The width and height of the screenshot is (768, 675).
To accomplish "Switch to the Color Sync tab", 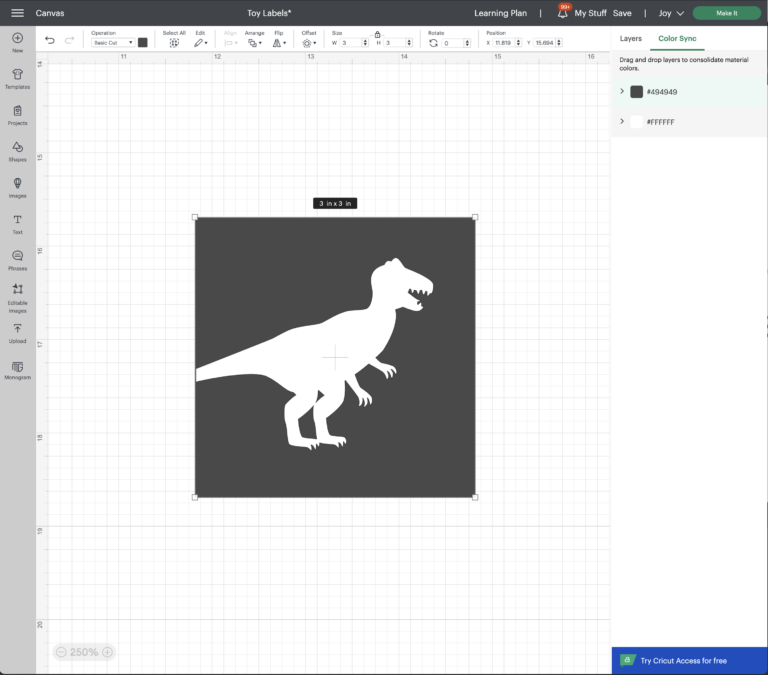I will (x=677, y=38).
